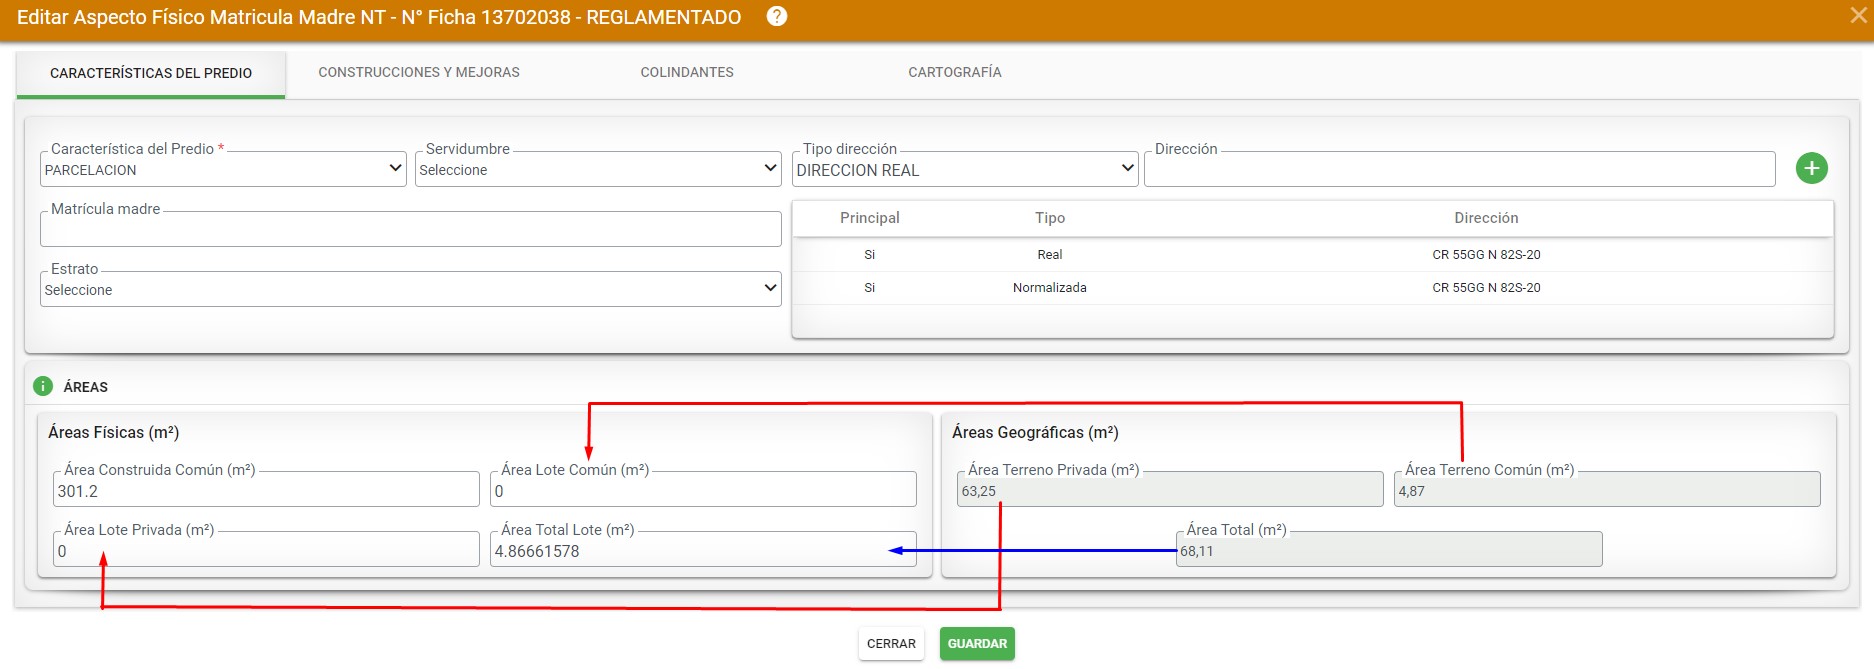Click the Área Lote Común field
1874x669 pixels.
(703, 490)
